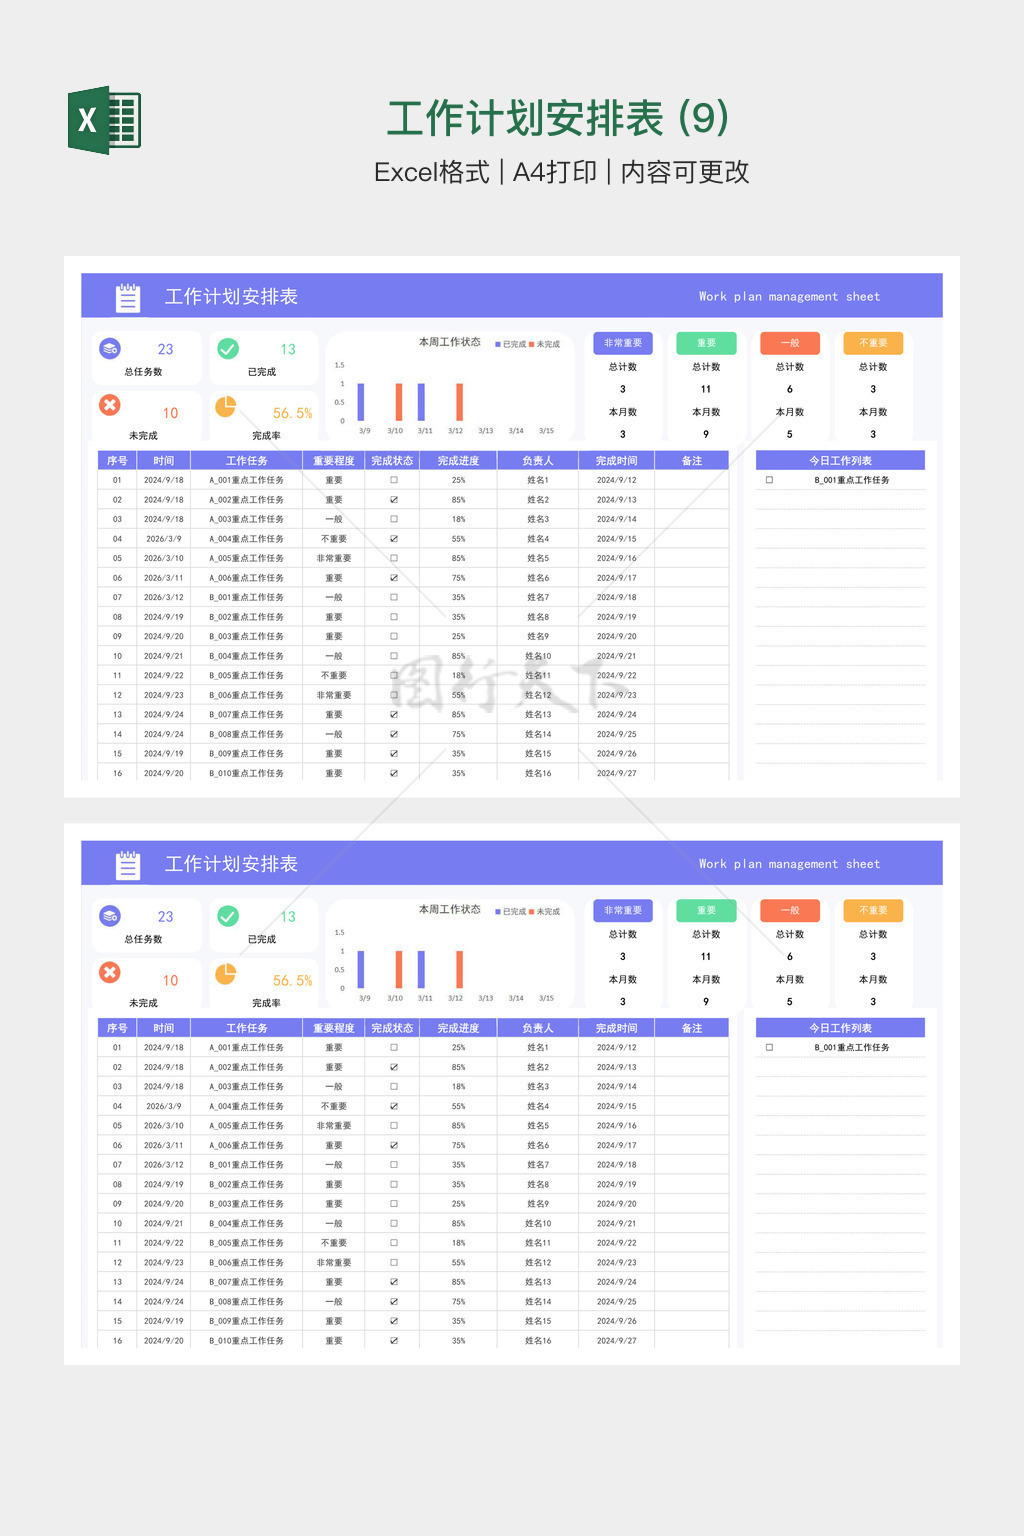
Task: Click the notepad icon in lower sheet header
Action: [127, 865]
